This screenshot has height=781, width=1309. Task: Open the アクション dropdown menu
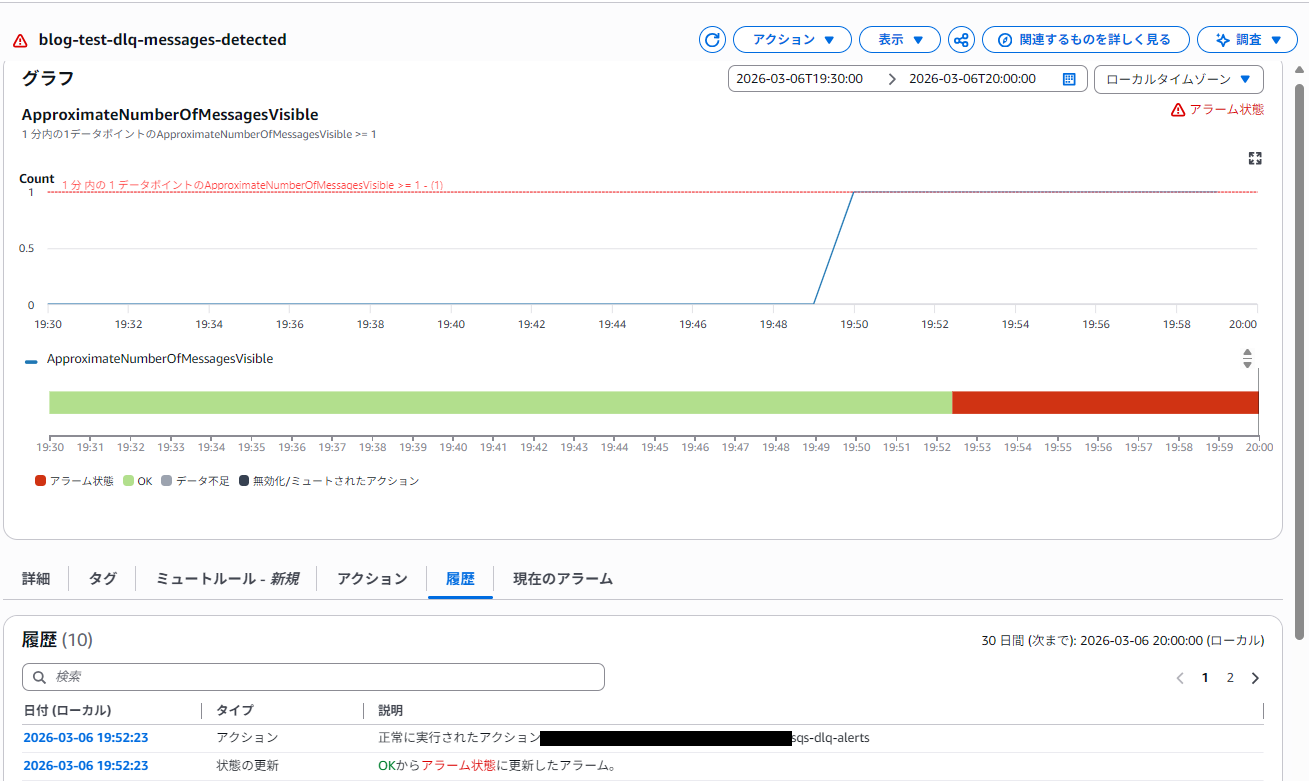(792, 40)
